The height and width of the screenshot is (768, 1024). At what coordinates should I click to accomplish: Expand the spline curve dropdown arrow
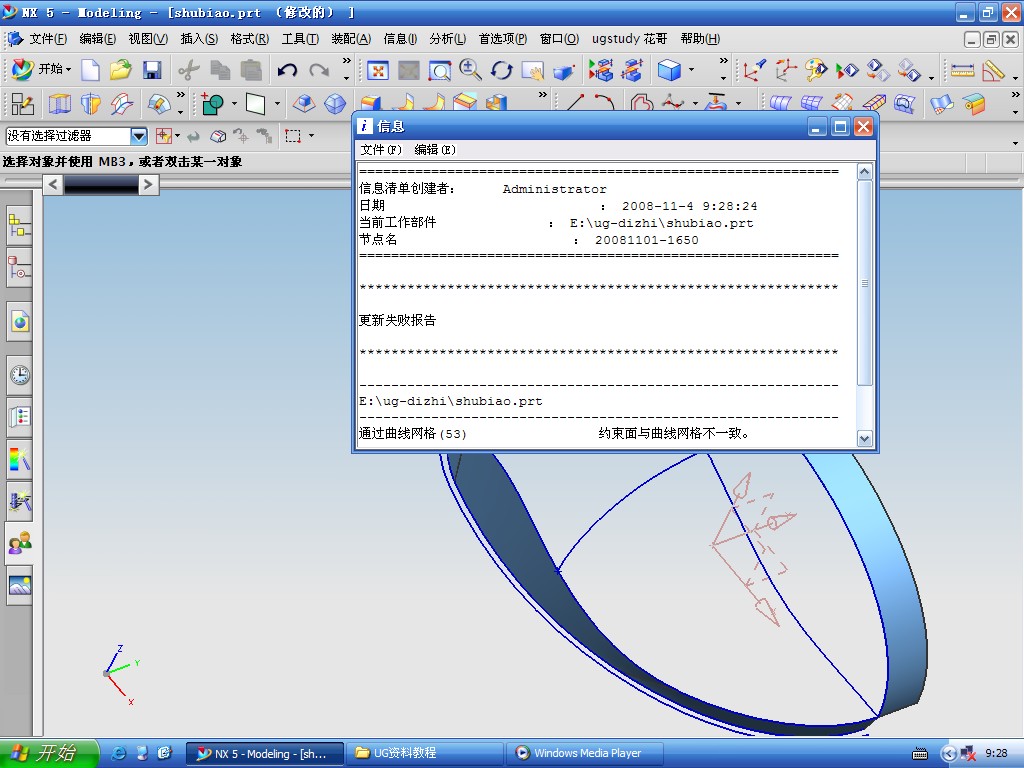coord(696,103)
